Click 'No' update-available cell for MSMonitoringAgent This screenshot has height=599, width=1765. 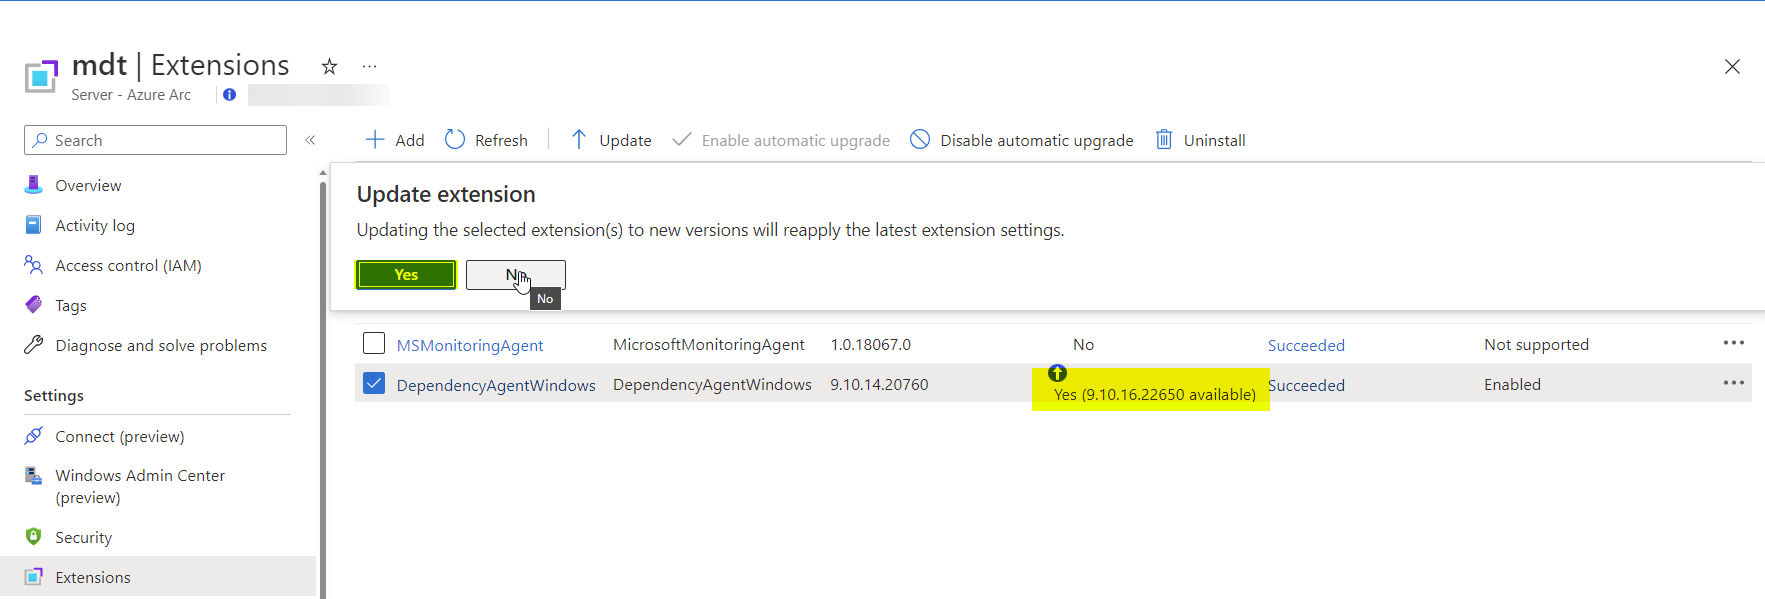point(1084,345)
